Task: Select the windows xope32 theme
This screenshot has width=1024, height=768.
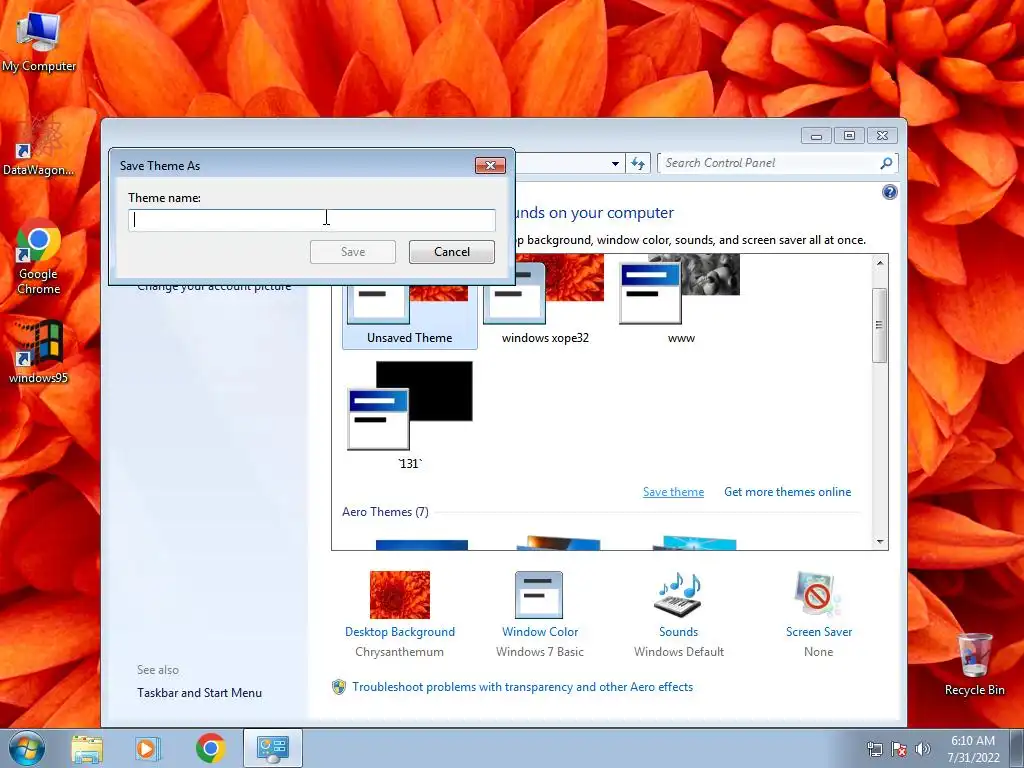Action: click(x=545, y=302)
